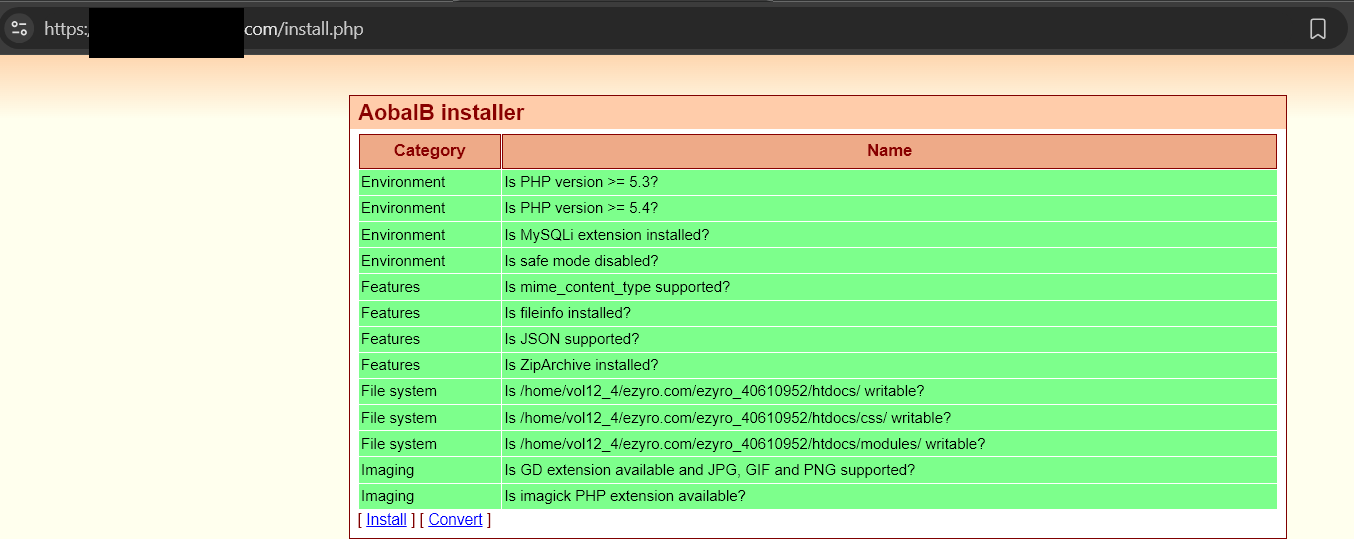Click the Category column header

click(430, 151)
